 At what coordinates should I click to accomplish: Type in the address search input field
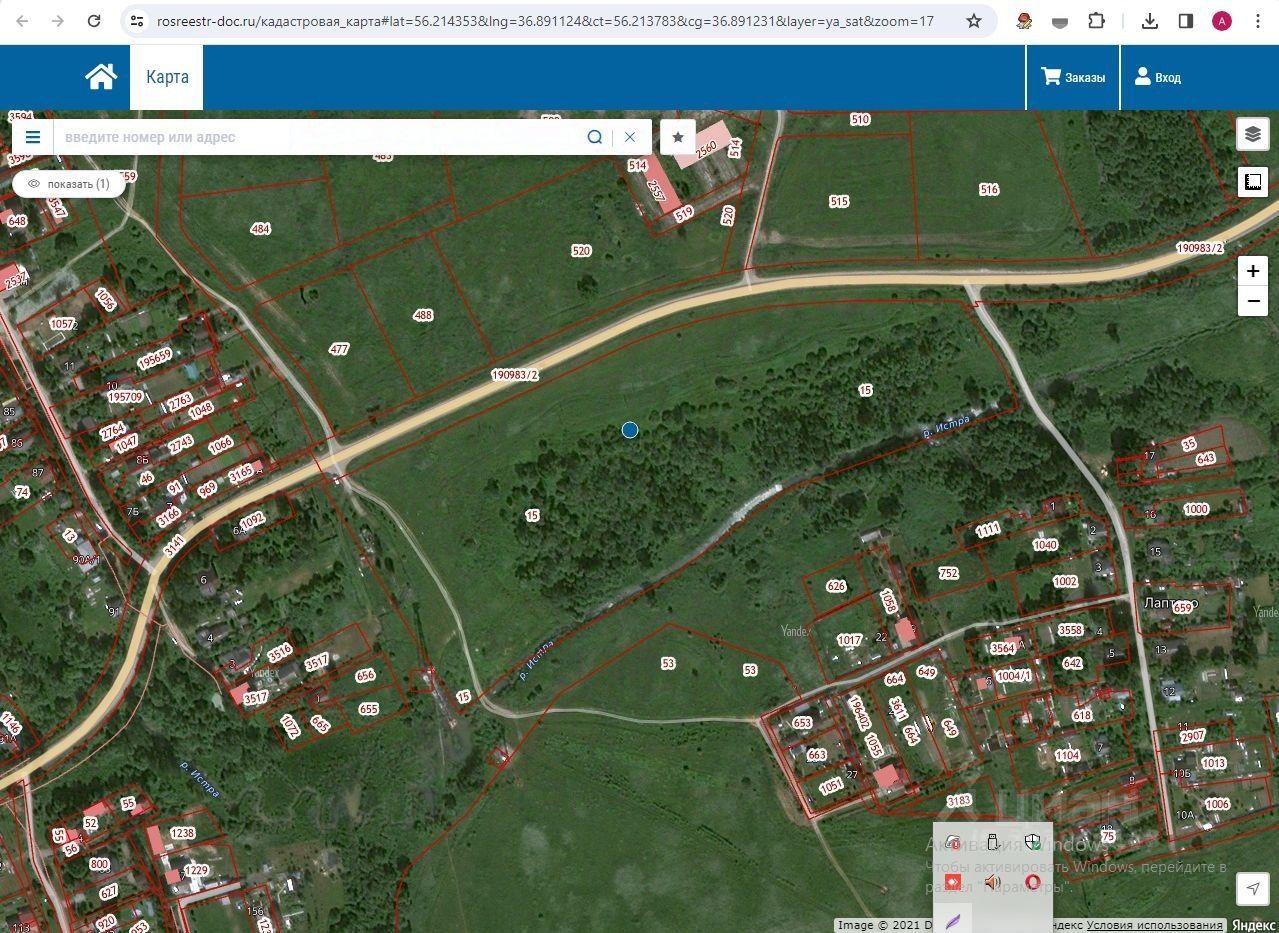pos(320,137)
